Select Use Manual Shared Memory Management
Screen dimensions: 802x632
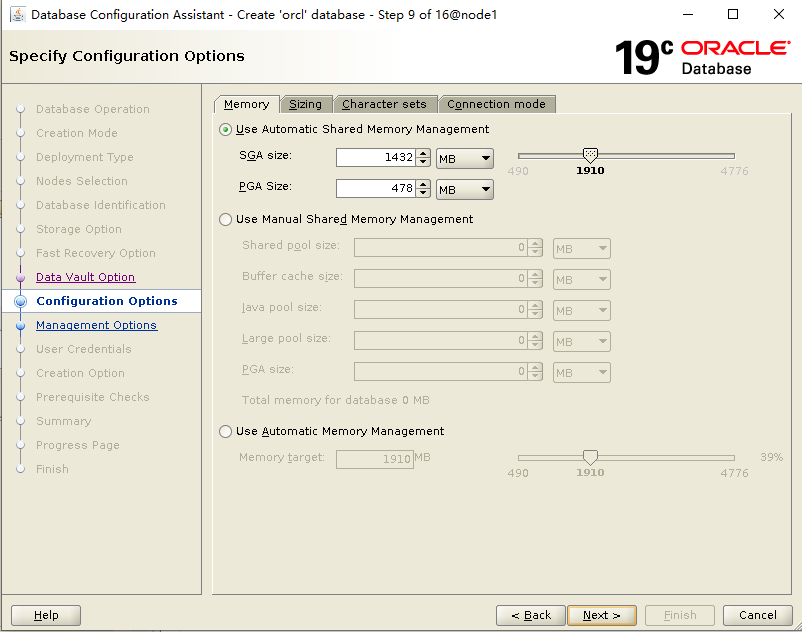225,219
